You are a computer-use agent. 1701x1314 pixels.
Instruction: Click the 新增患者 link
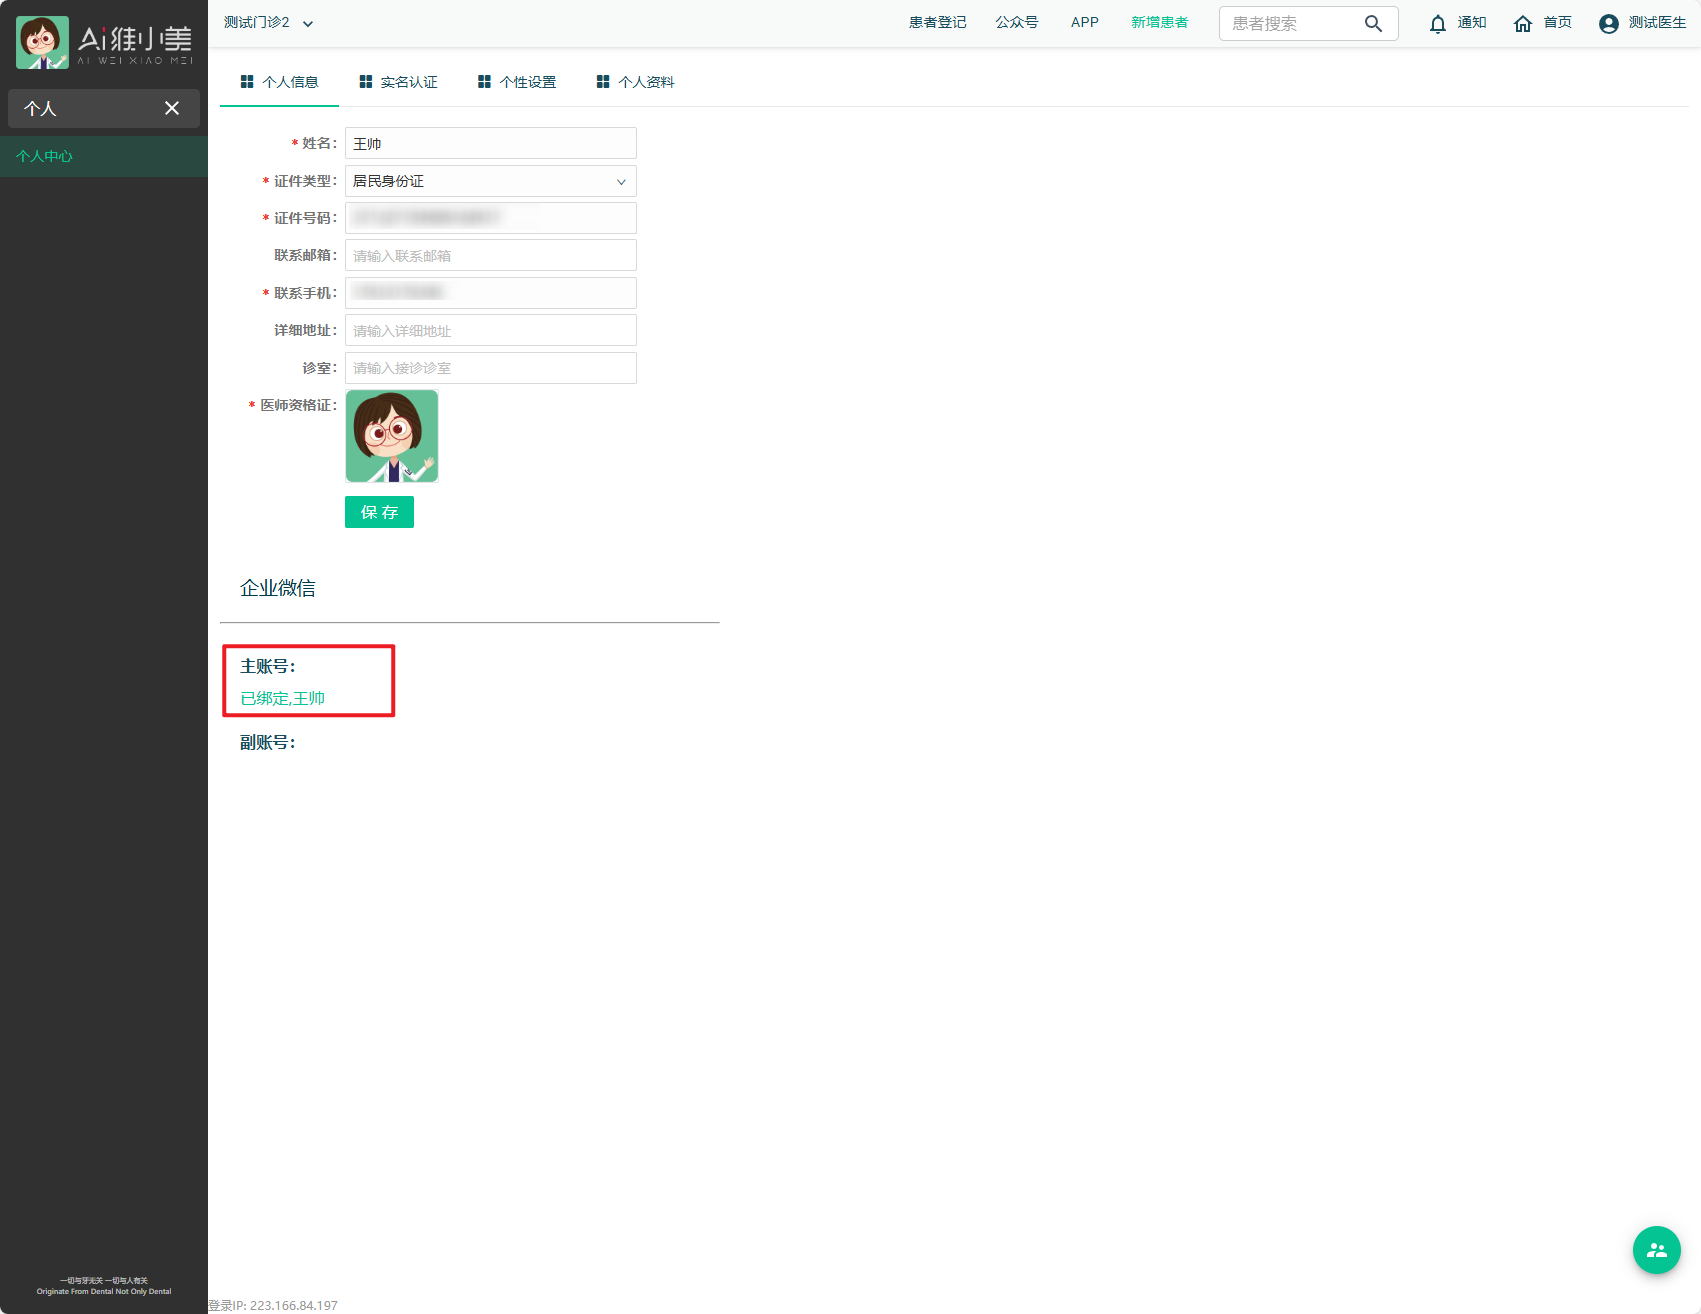coord(1159,23)
